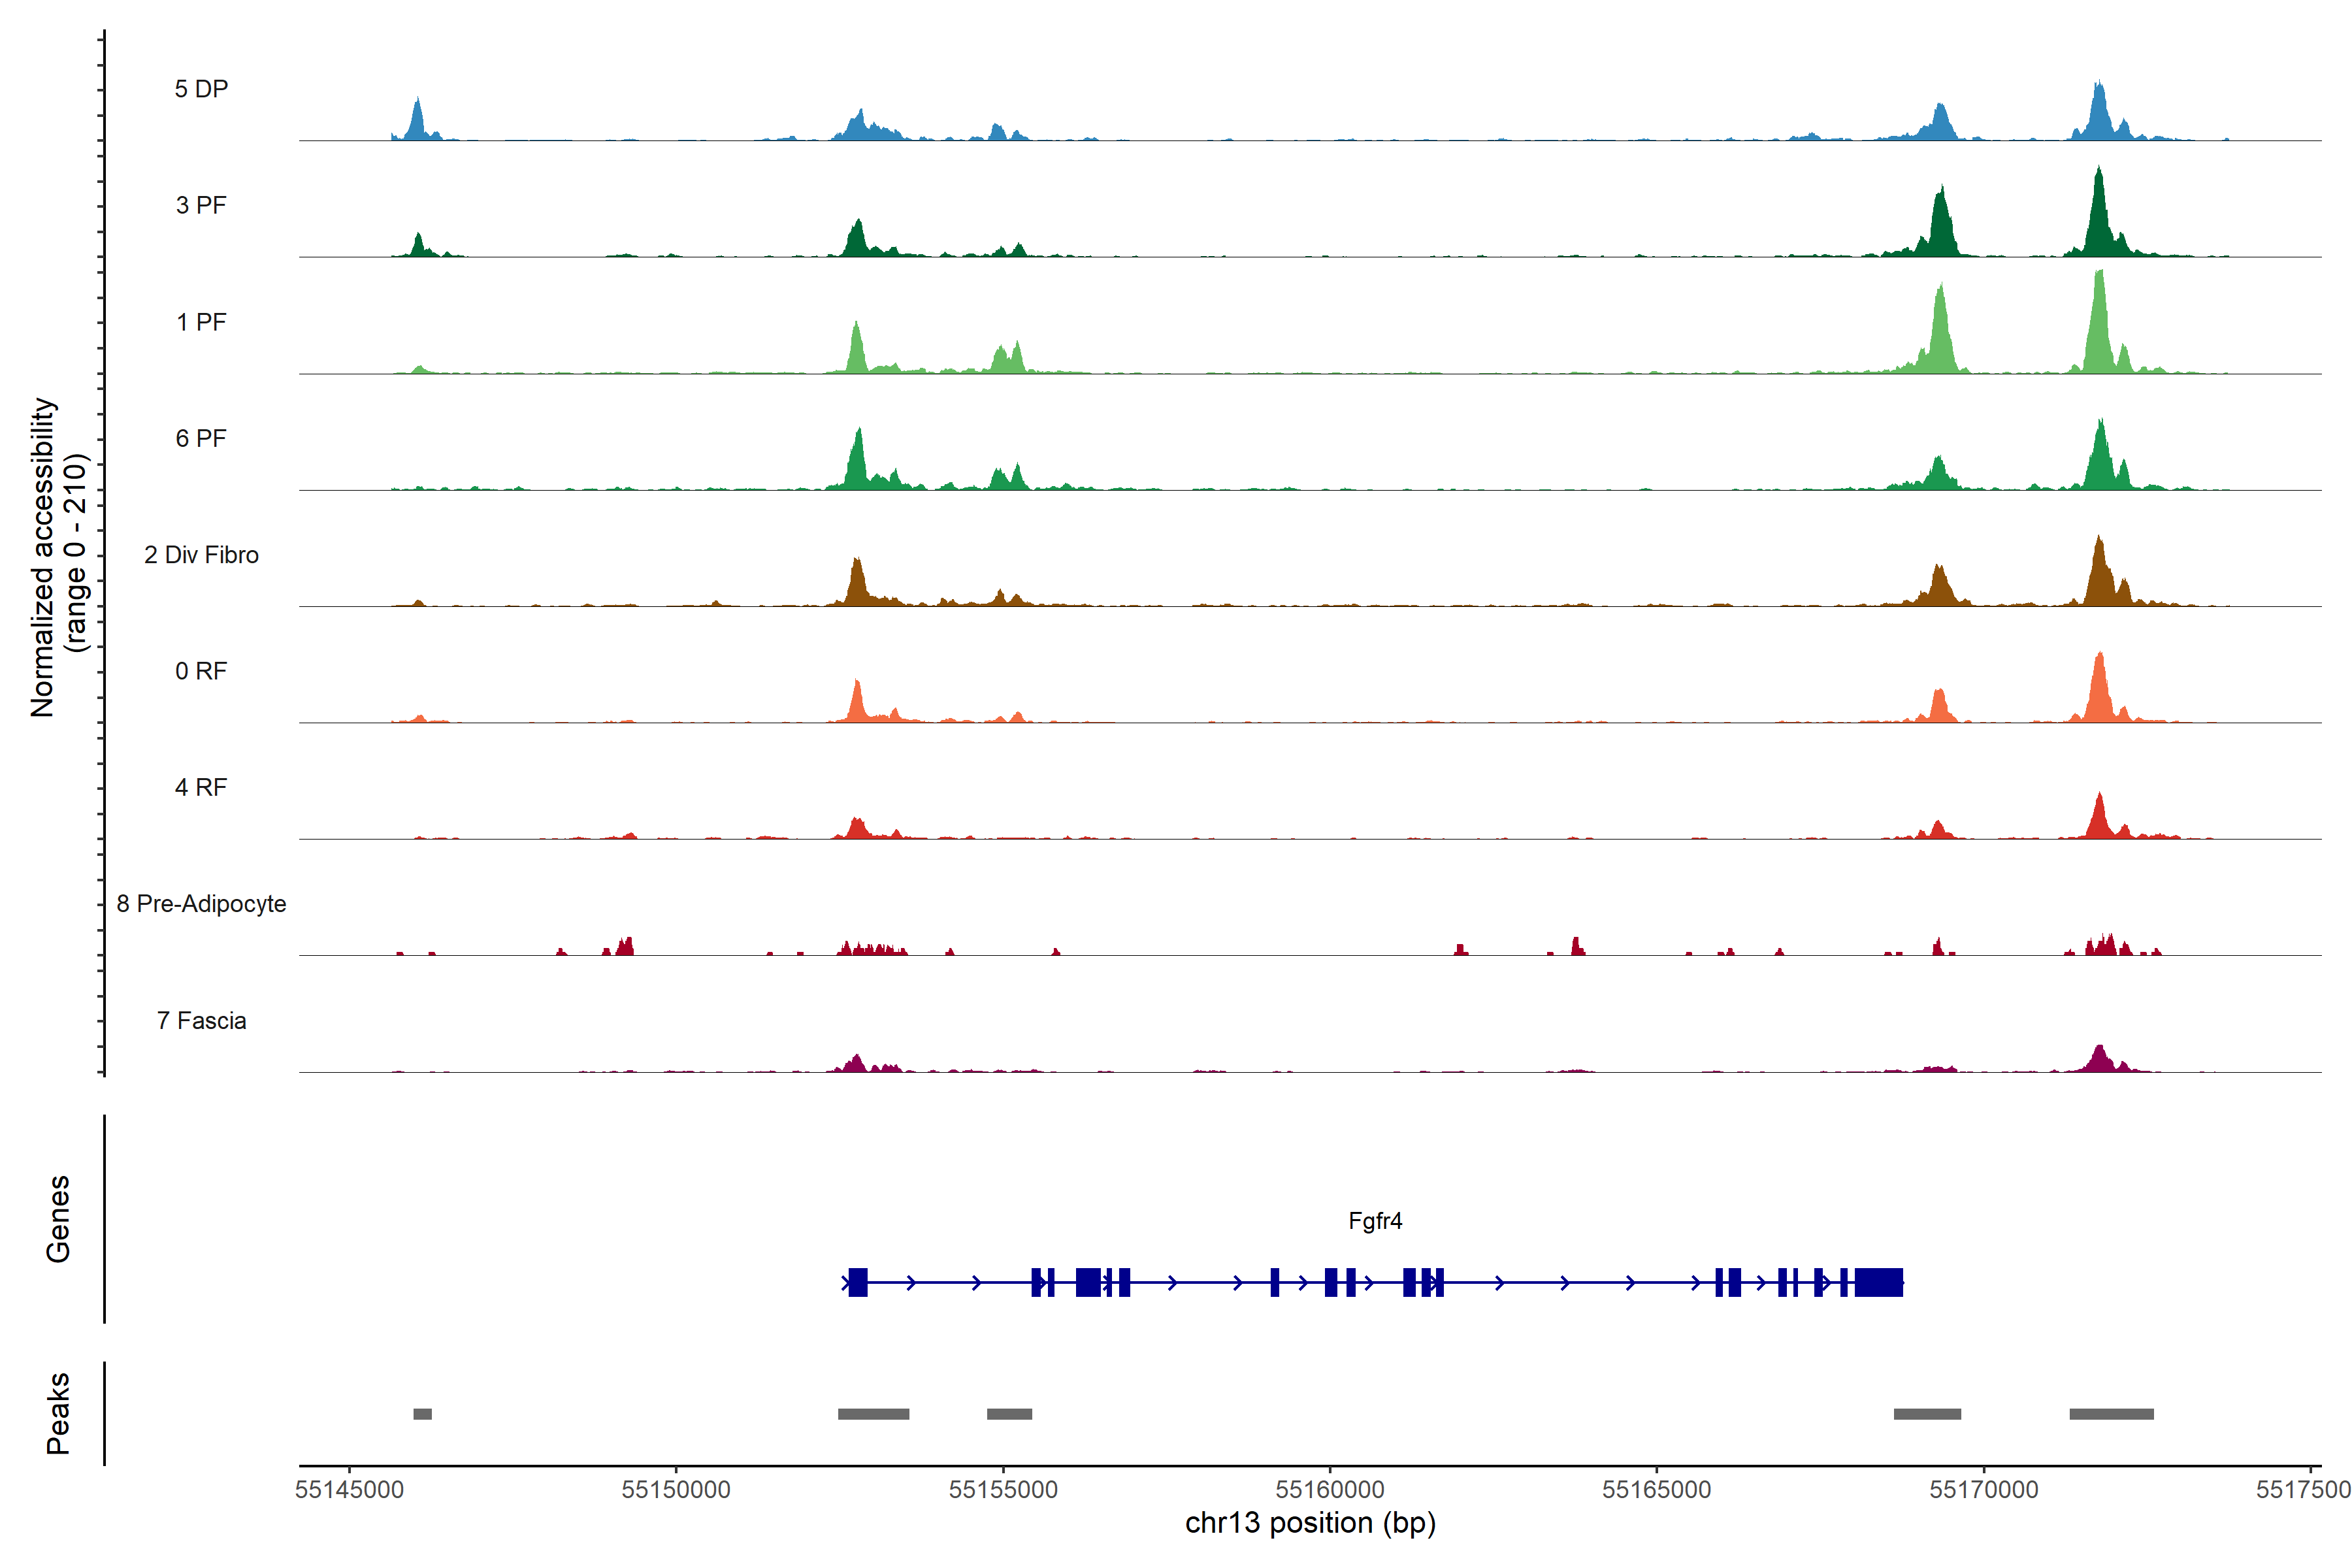Select the '0 RF' track label
This screenshot has height=1568, width=2352.
click(201, 671)
